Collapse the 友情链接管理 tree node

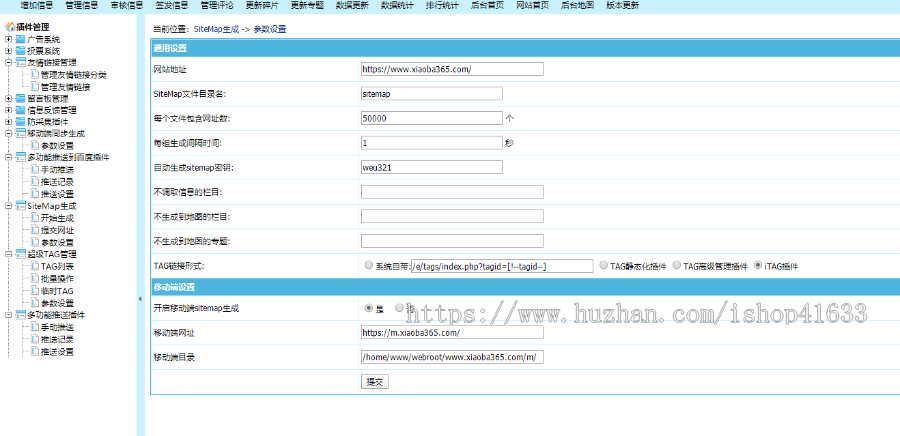pyautogui.click(x=9, y=63)
